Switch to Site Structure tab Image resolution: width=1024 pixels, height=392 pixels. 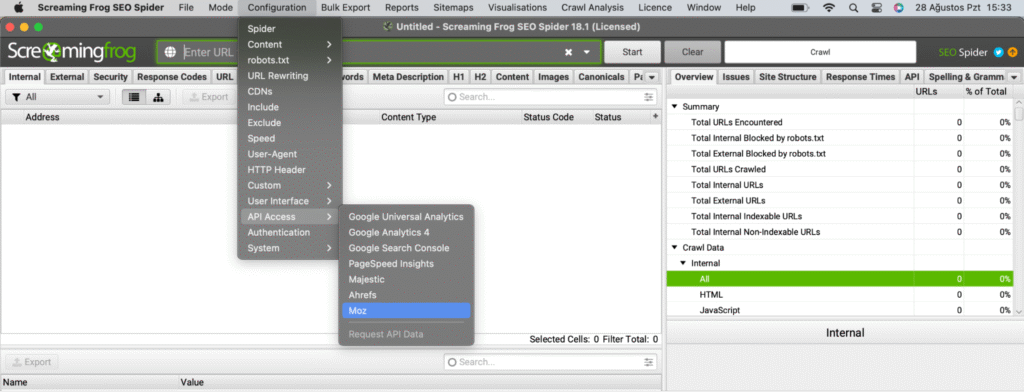[x=788, y=77]
